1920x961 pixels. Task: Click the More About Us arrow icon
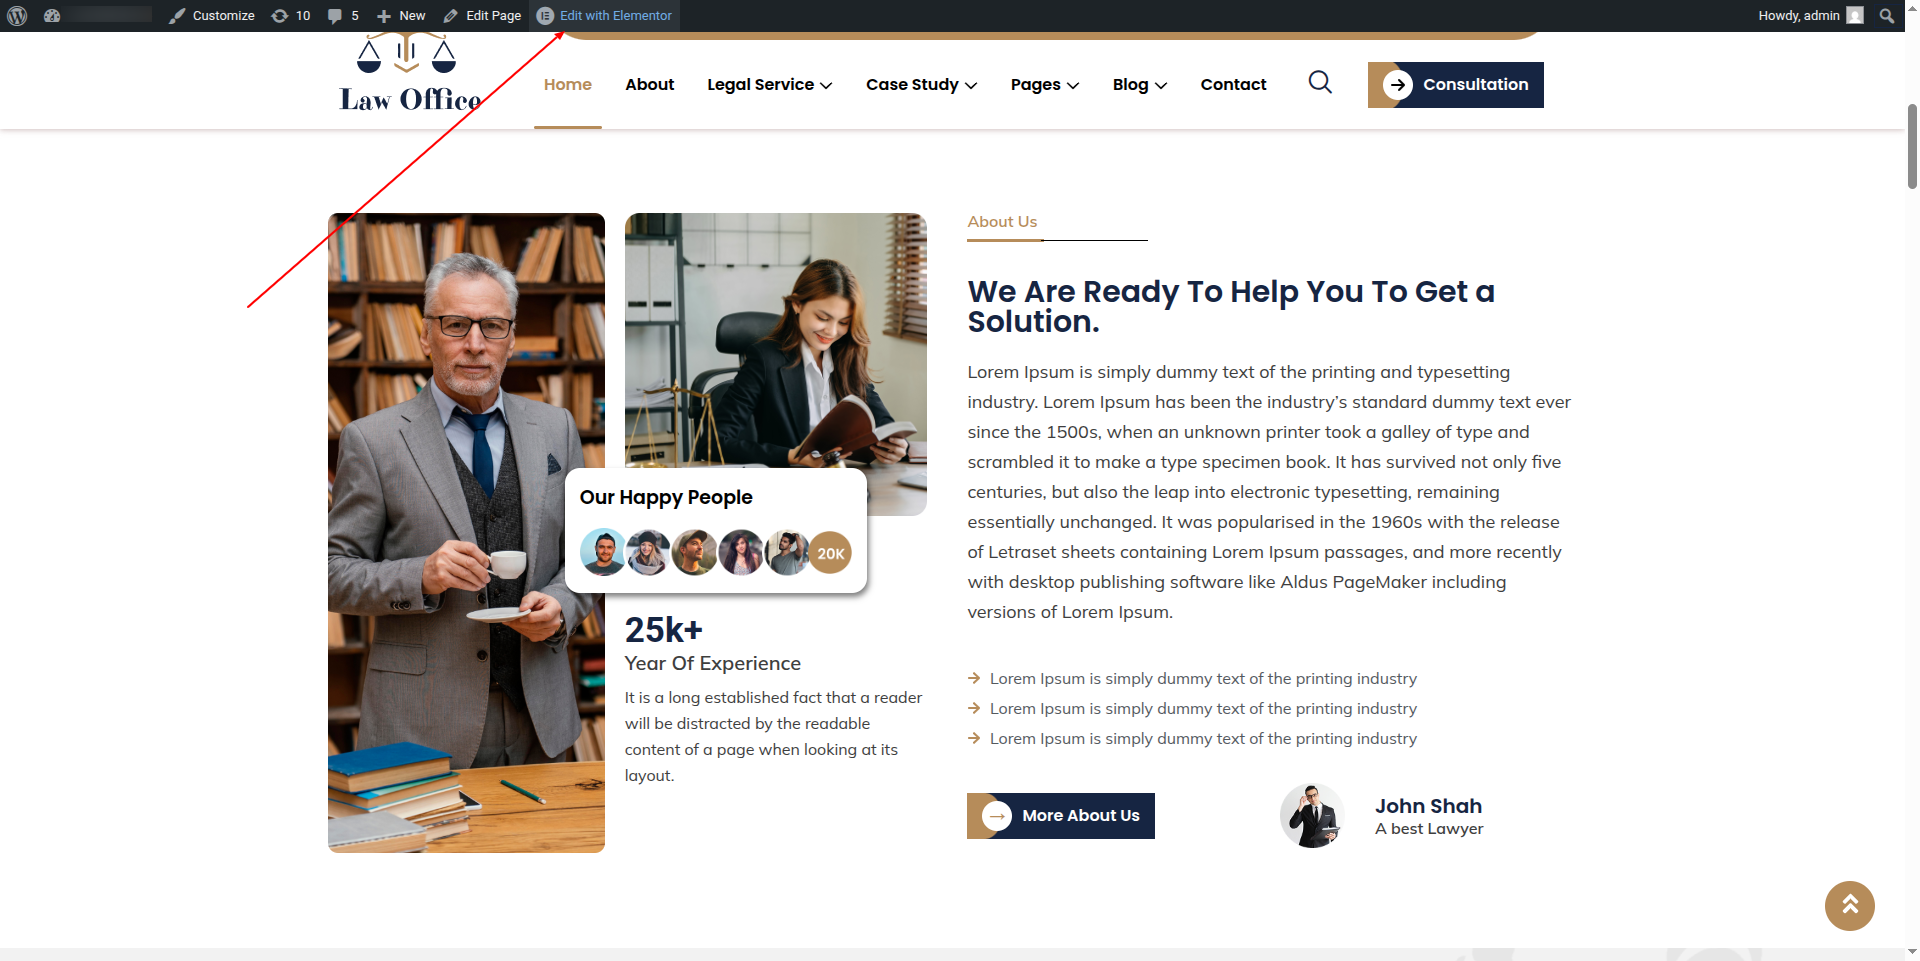click(997, 816)
